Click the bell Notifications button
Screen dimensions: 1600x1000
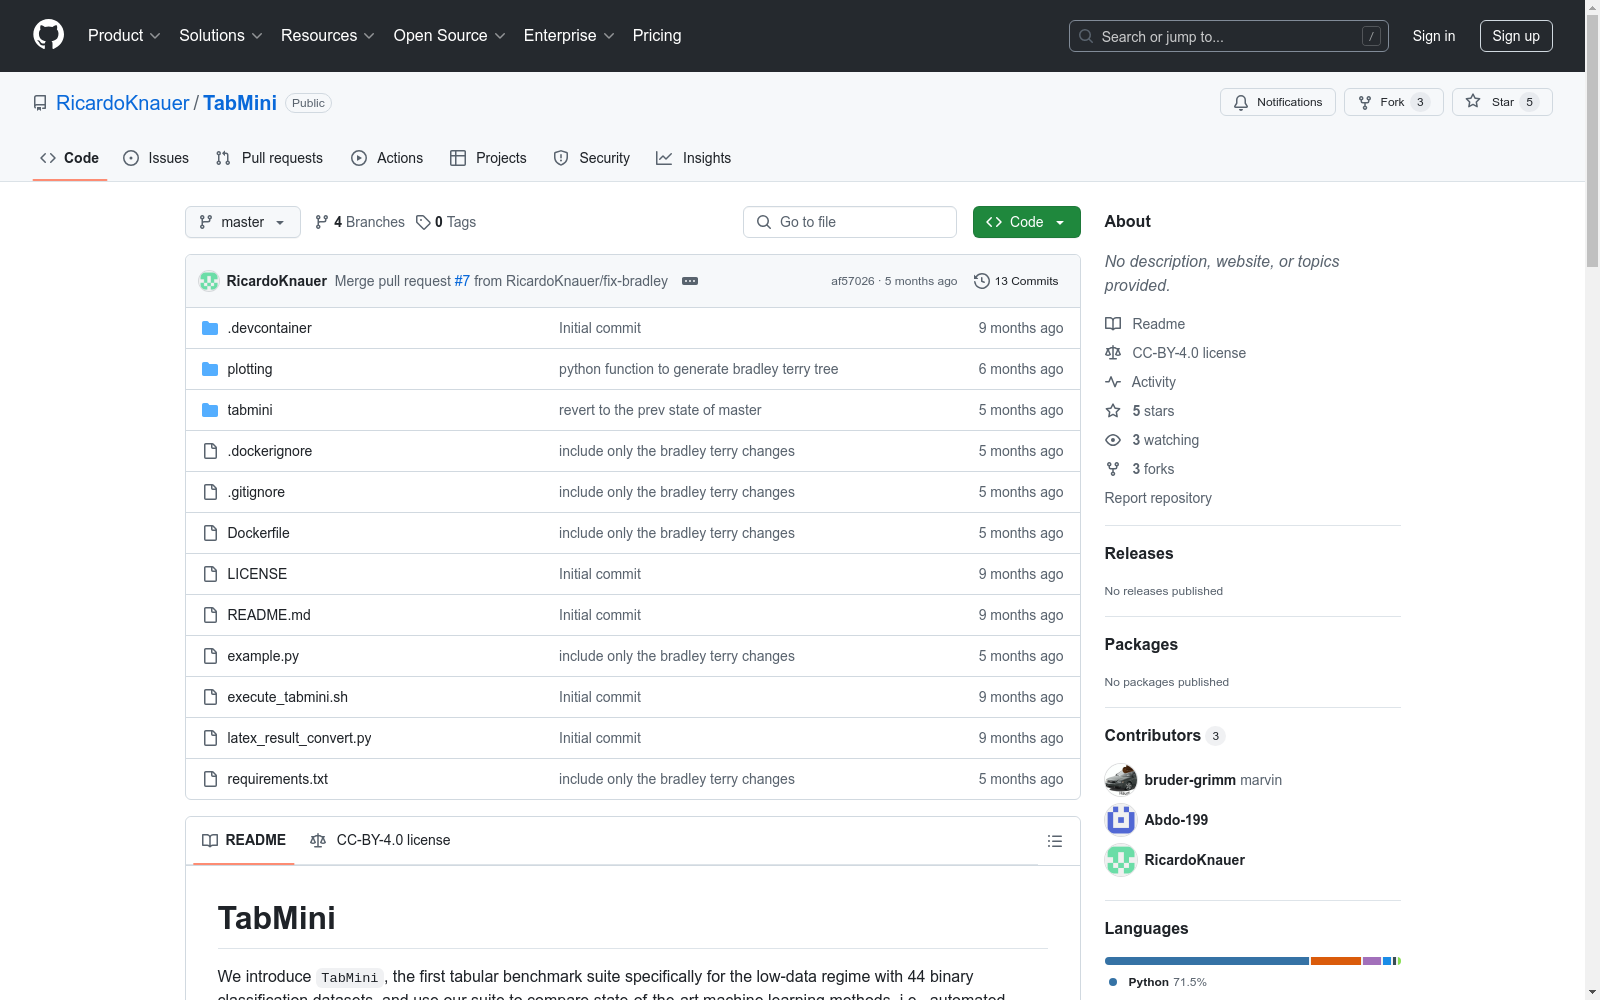coord(1277,102)
